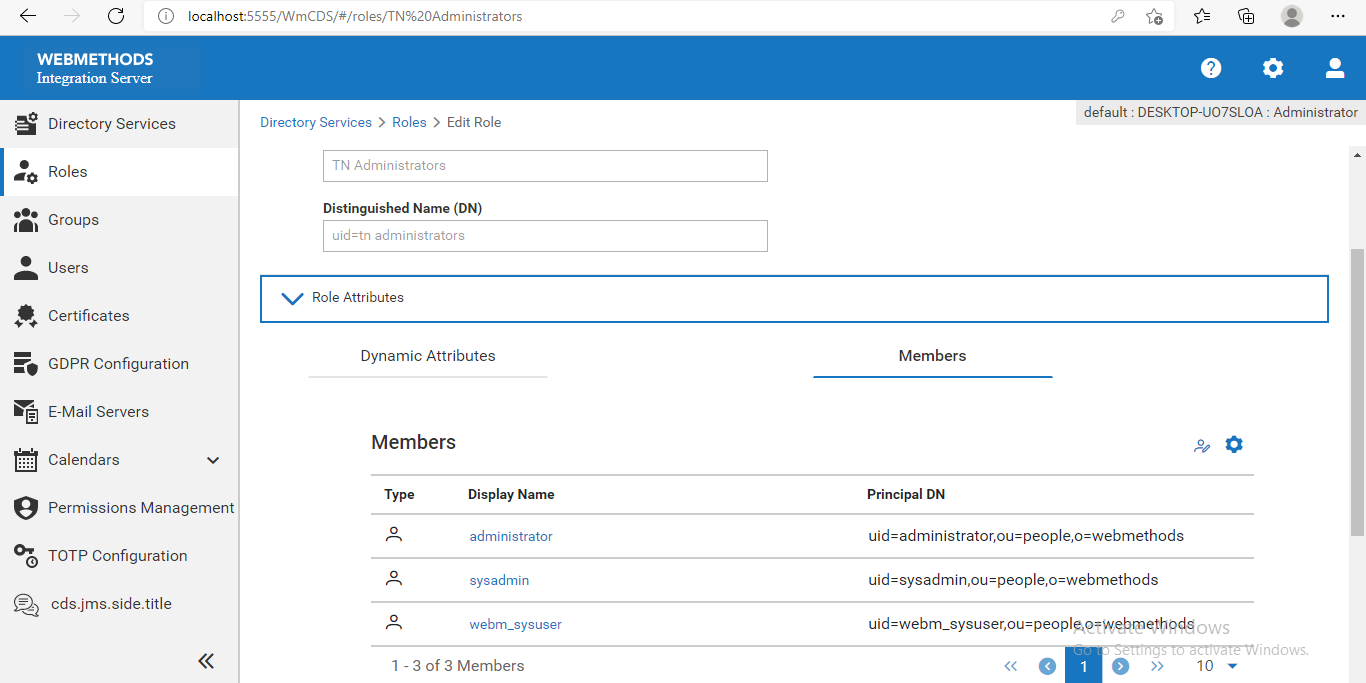Viewport: 1366px width, 683px height.
Task: Open the user profile icon in header
Action: coord(1335,68)
